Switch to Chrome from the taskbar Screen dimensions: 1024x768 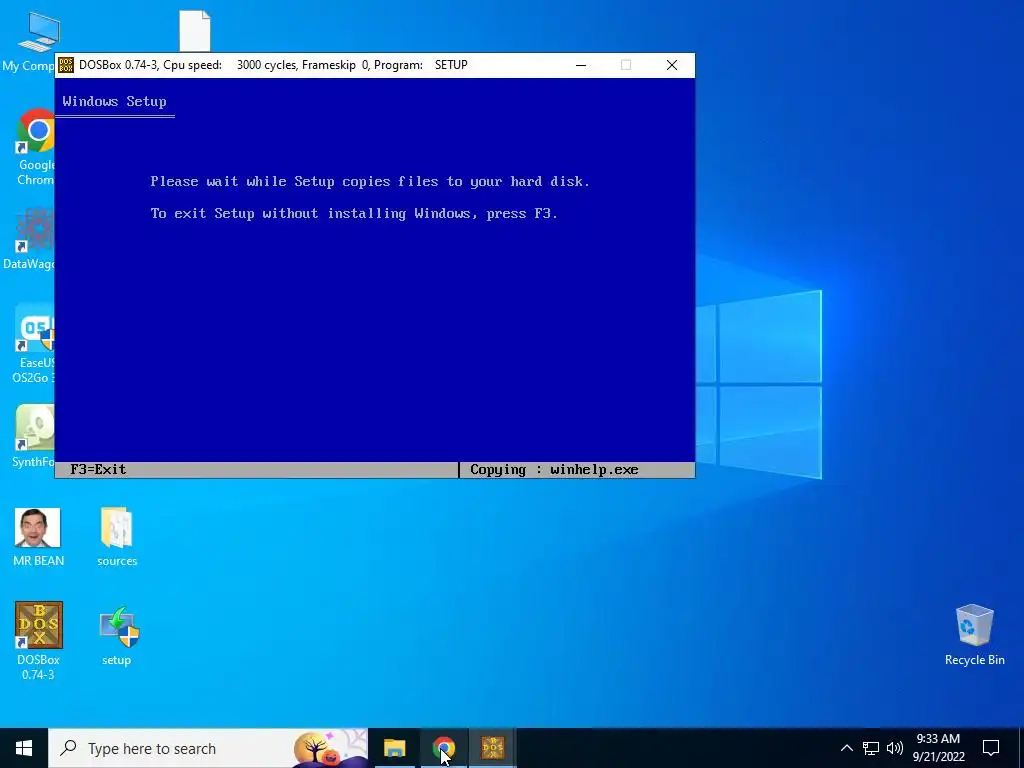click(x=443, y=748)
